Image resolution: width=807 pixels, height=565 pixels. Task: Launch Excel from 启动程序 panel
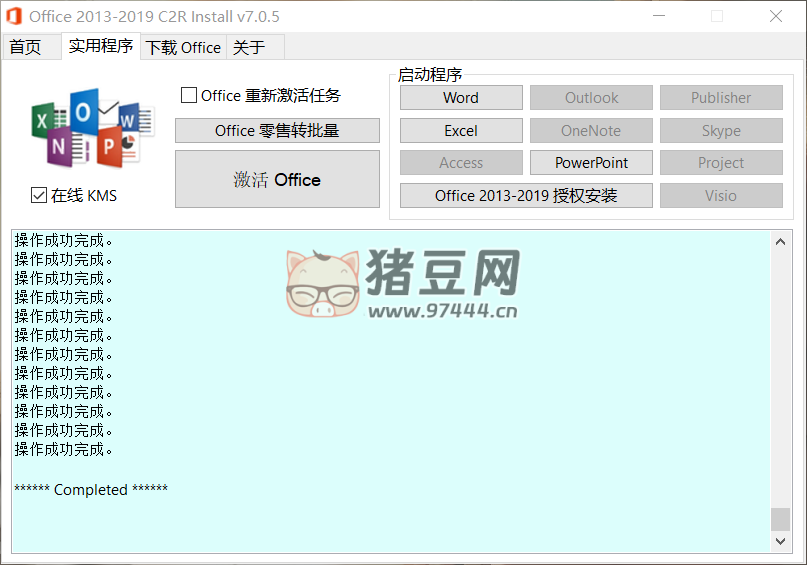461,131
